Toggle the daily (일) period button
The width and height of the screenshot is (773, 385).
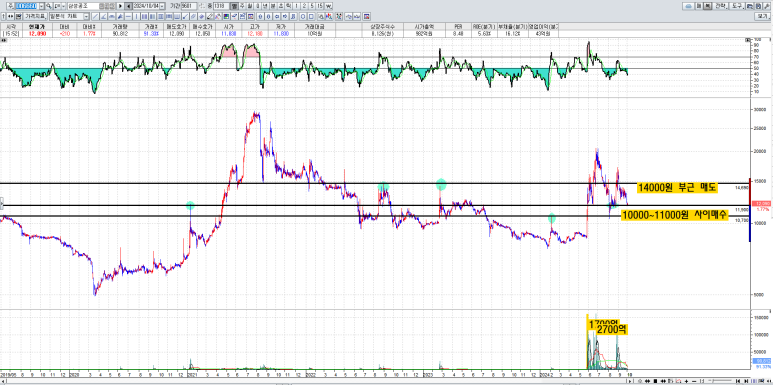tap(235, 6)
